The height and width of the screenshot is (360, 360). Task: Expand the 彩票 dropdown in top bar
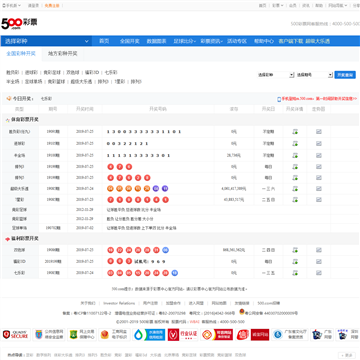[277, 5]
